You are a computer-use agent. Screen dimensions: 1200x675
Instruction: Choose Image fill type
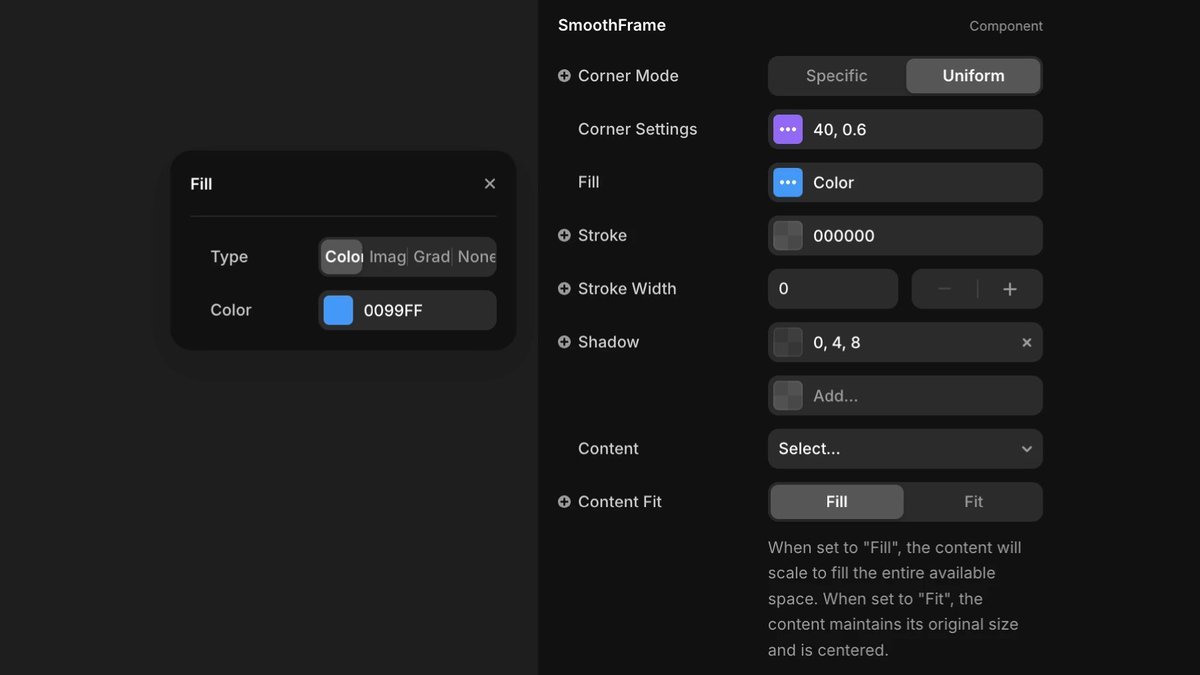(387, 257)
